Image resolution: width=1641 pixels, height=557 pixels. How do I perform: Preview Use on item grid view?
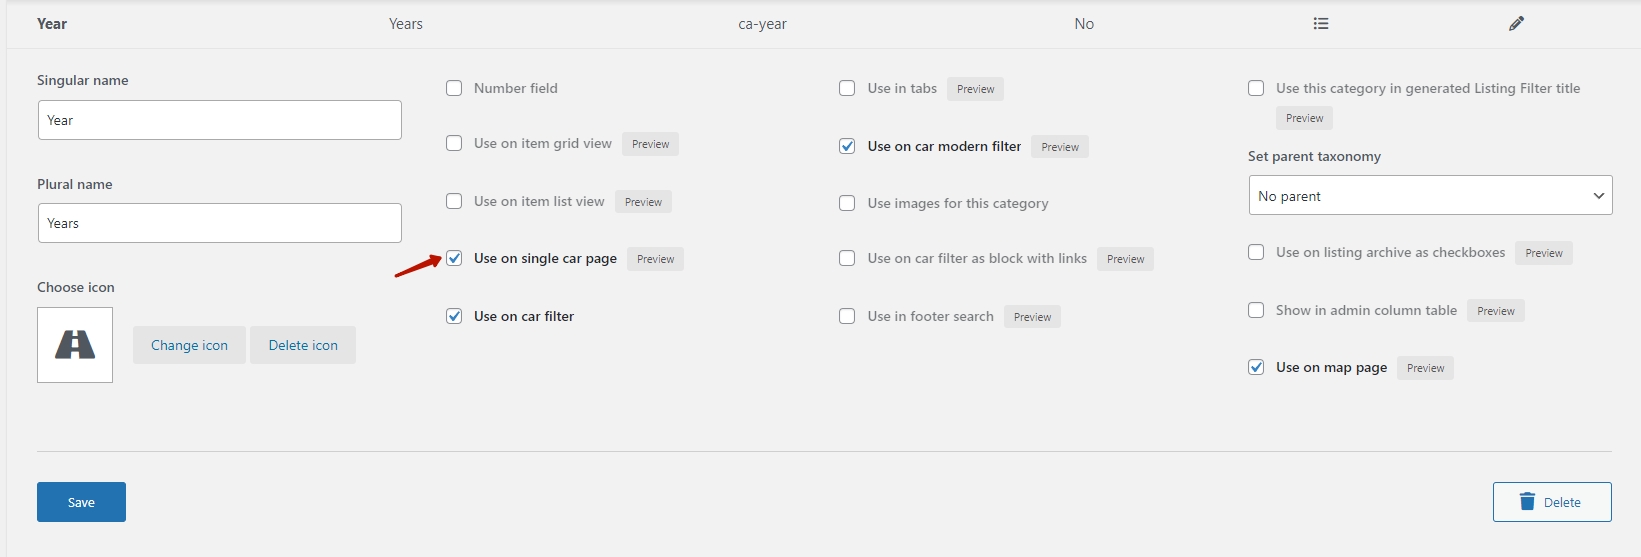[650, 144]
